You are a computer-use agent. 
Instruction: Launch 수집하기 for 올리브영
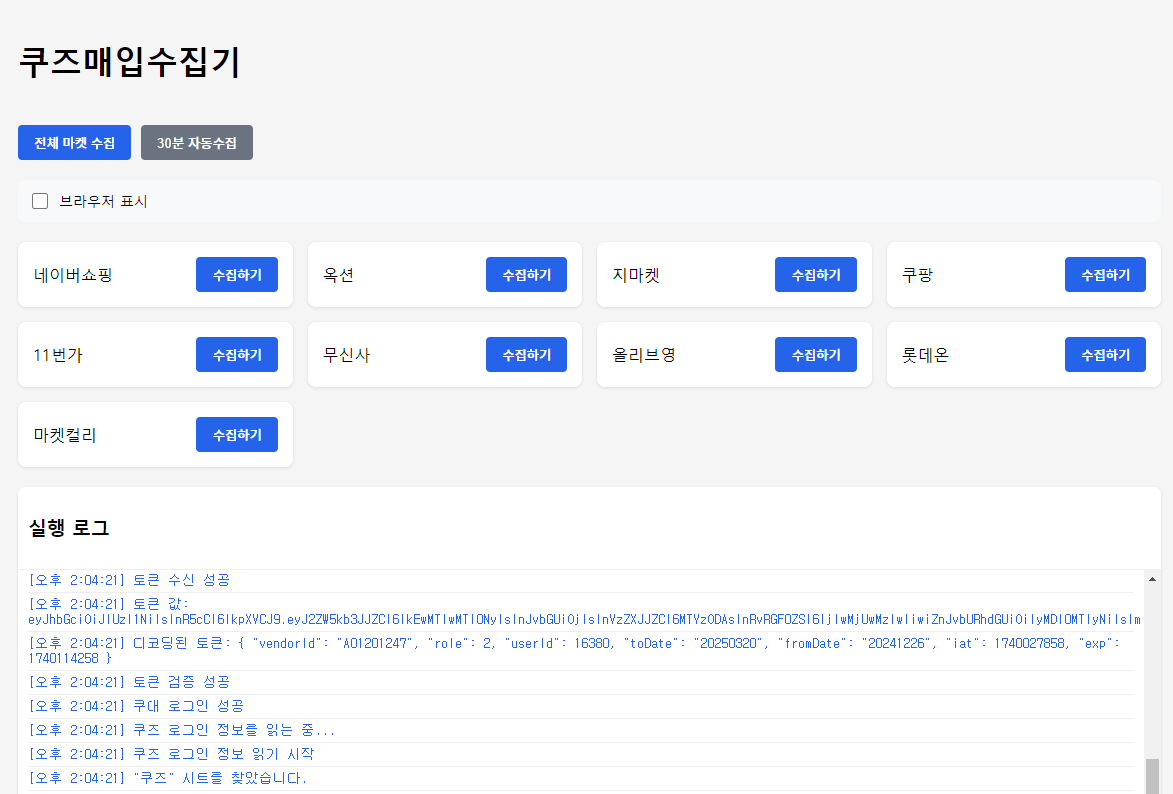click(816, 355)
